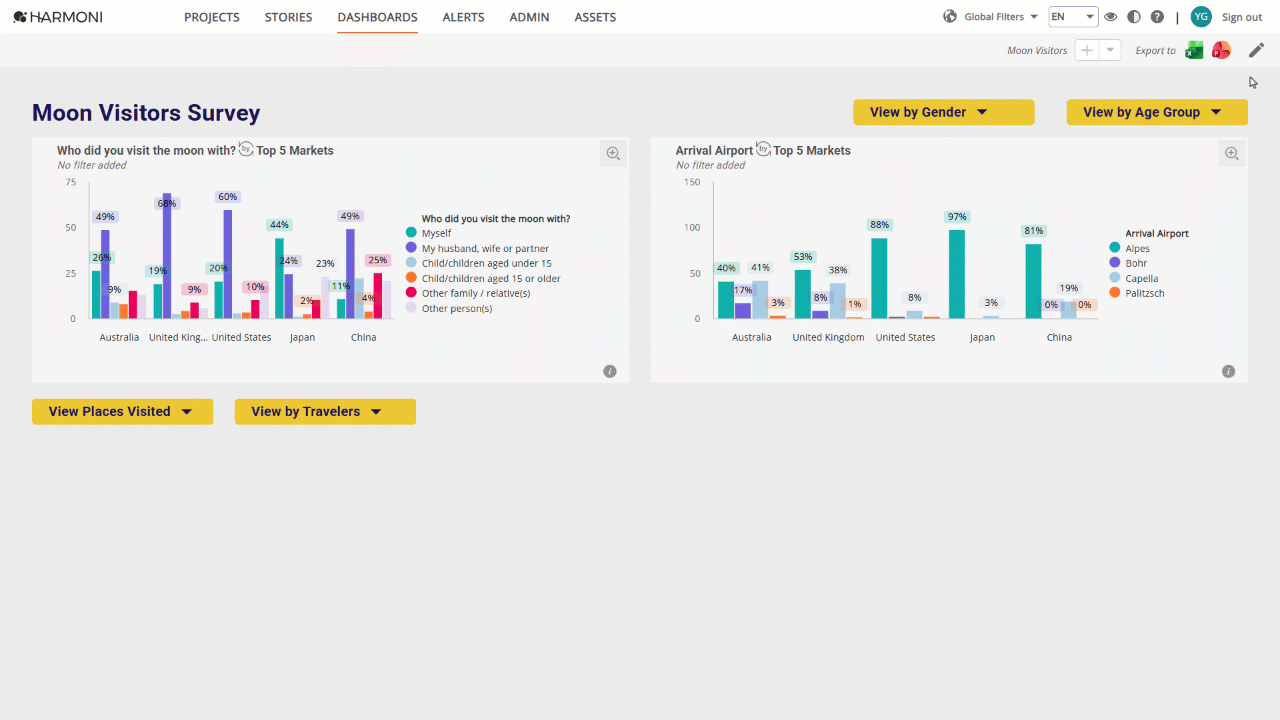Click the 97% Japan bar in Arrival Airport

coord(957,274)
